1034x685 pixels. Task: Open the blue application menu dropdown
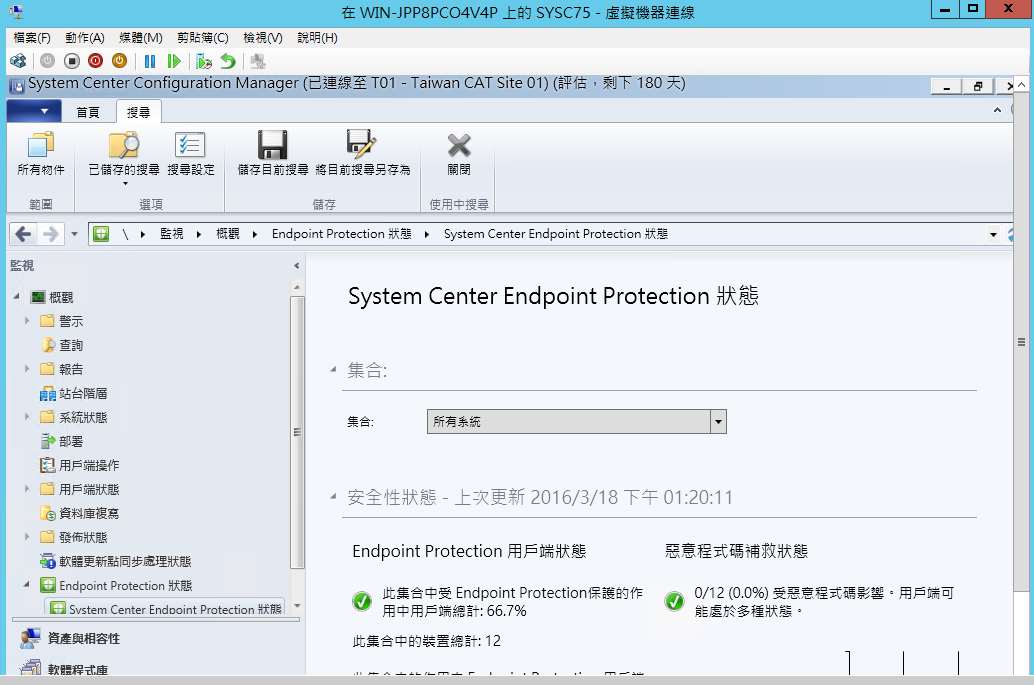(34, 111)
